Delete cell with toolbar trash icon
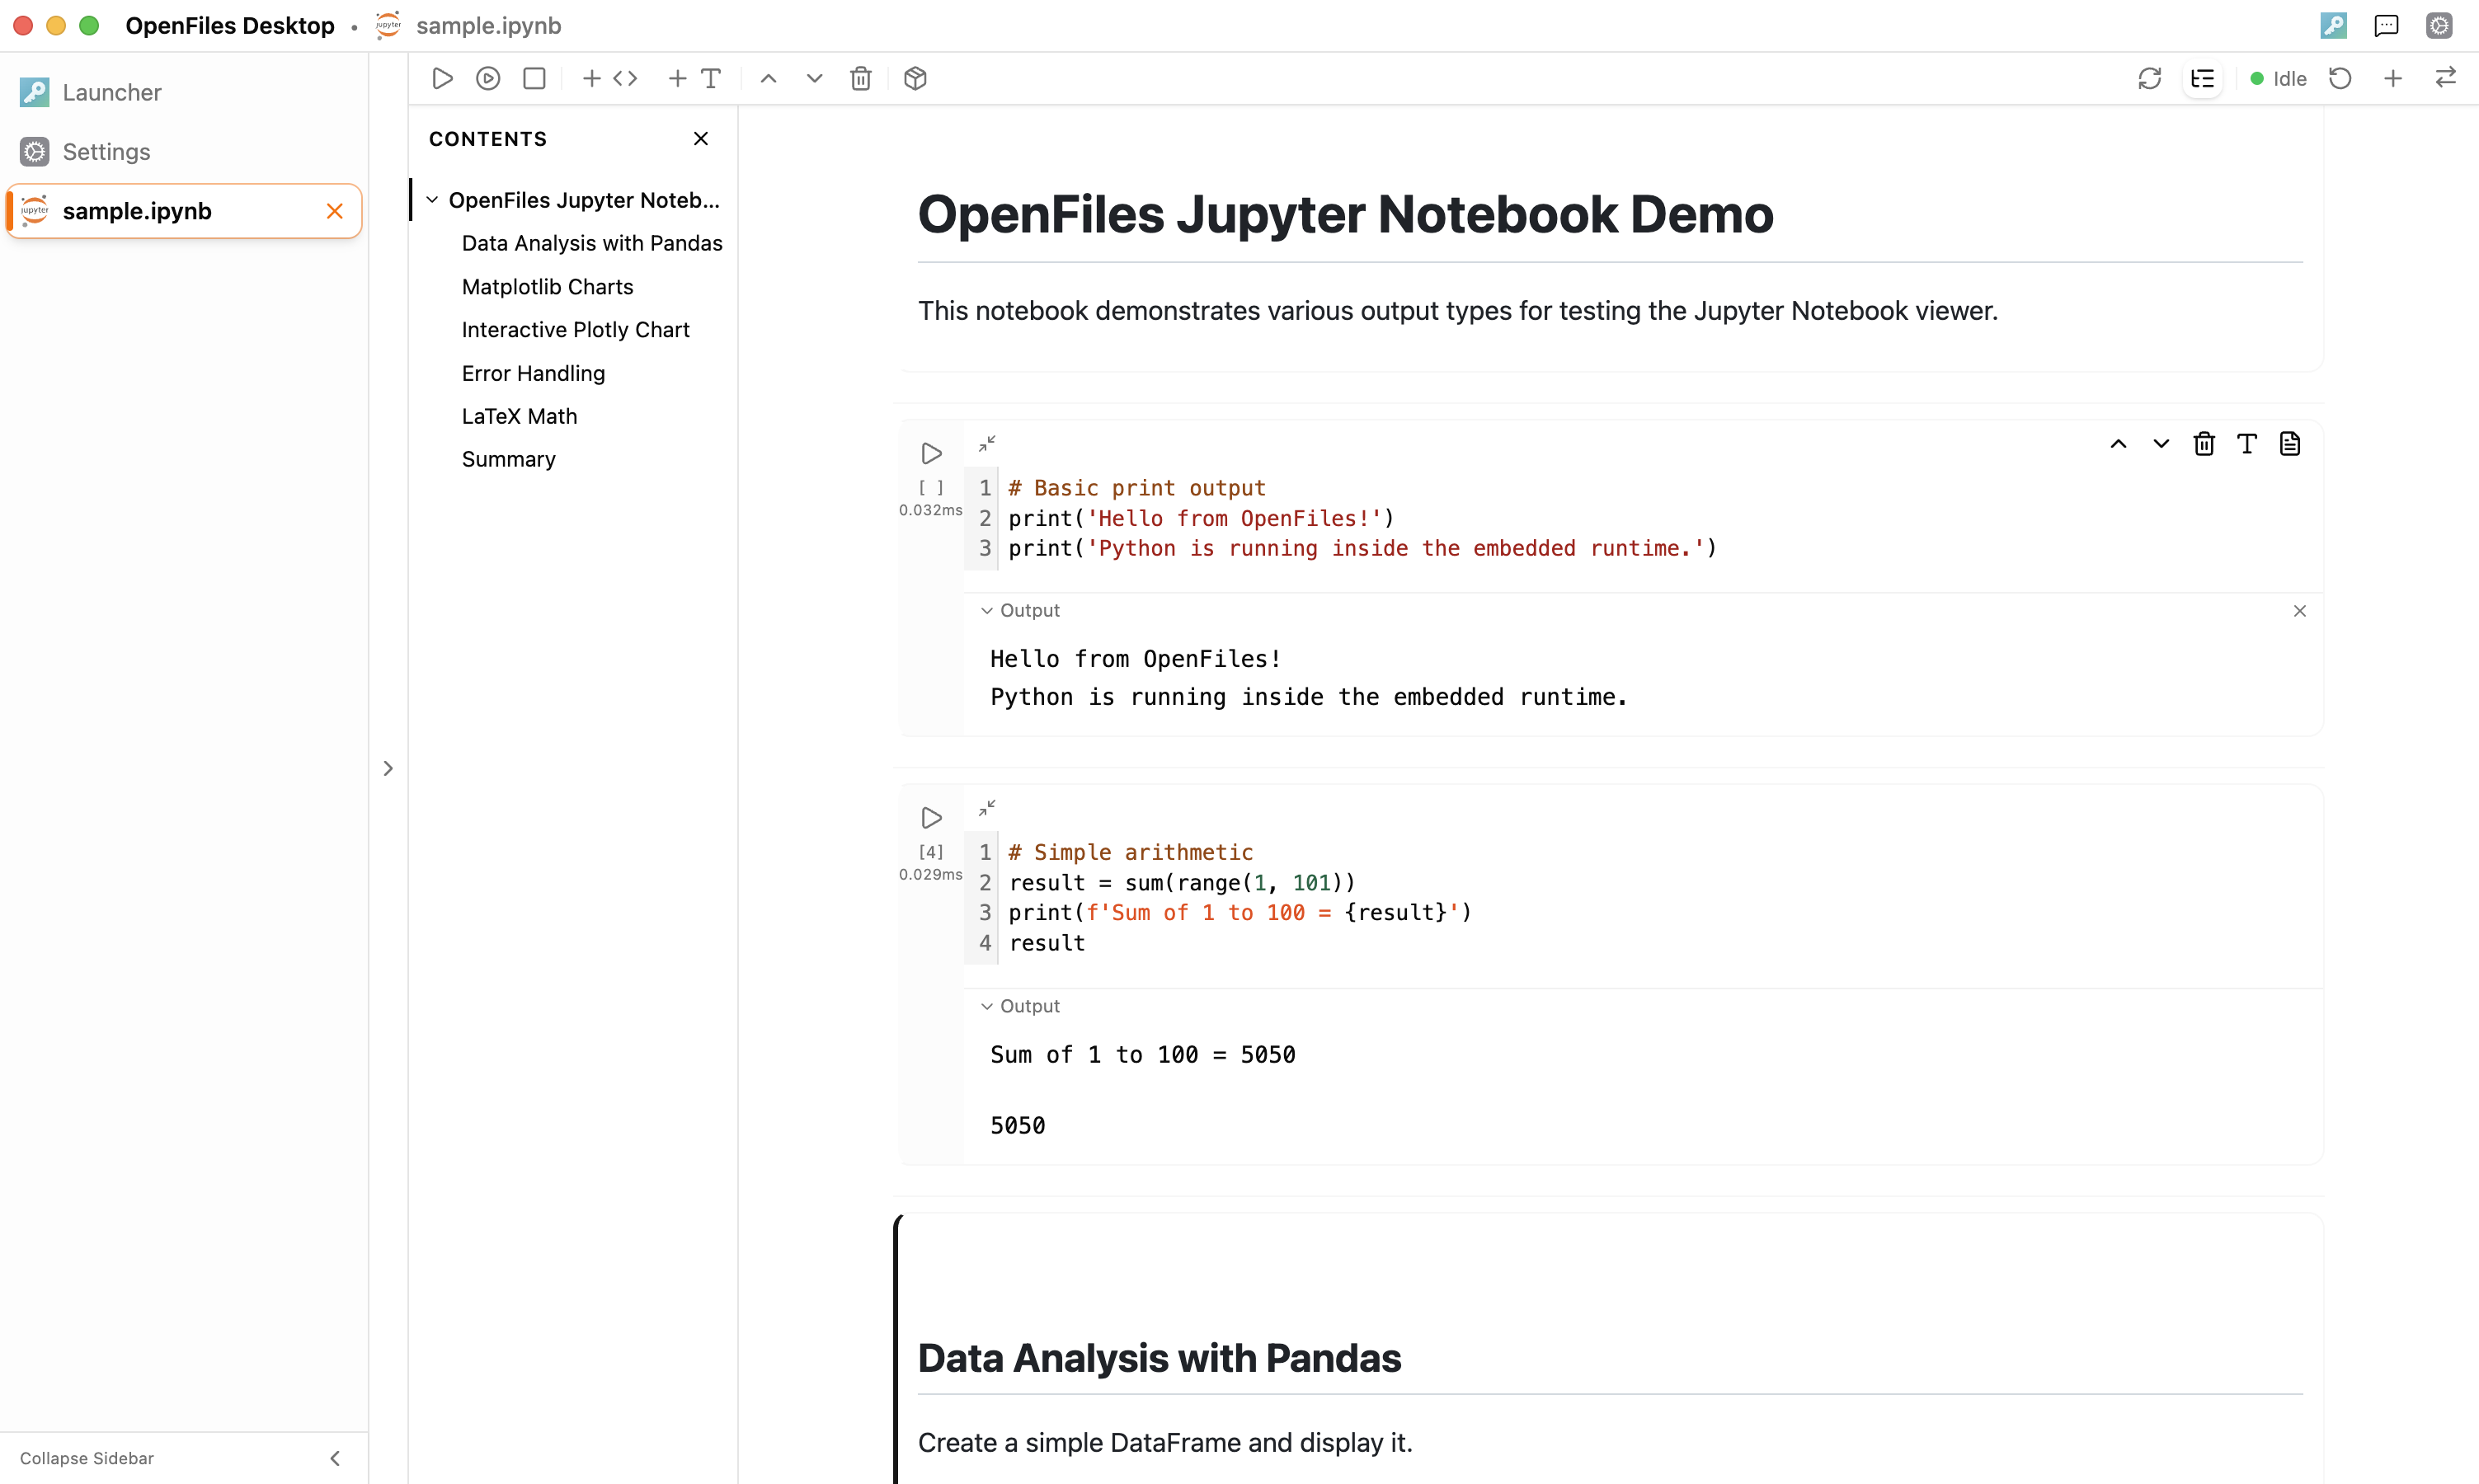 (x=861, y=78)
